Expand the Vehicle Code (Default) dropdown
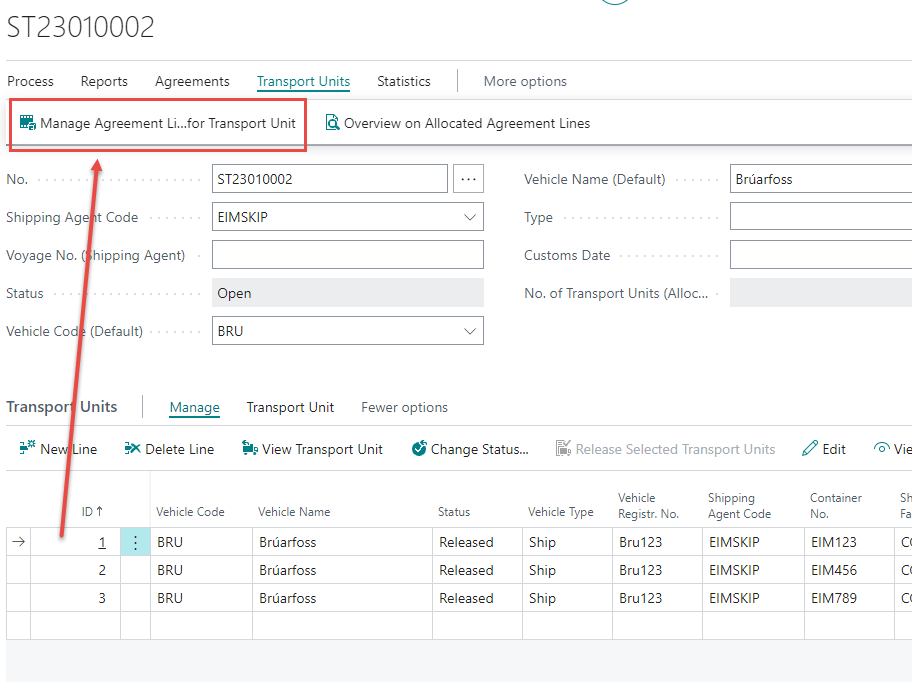The image size is (912, 682). pos(470,331)
